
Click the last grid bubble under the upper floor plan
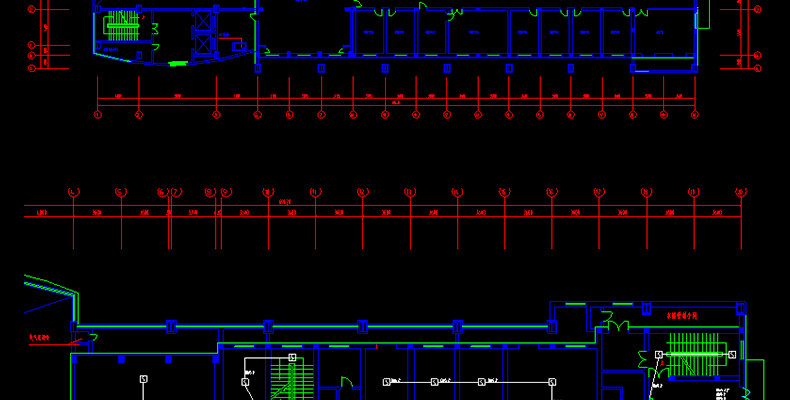pyautogui.click(x=695, y=115)
